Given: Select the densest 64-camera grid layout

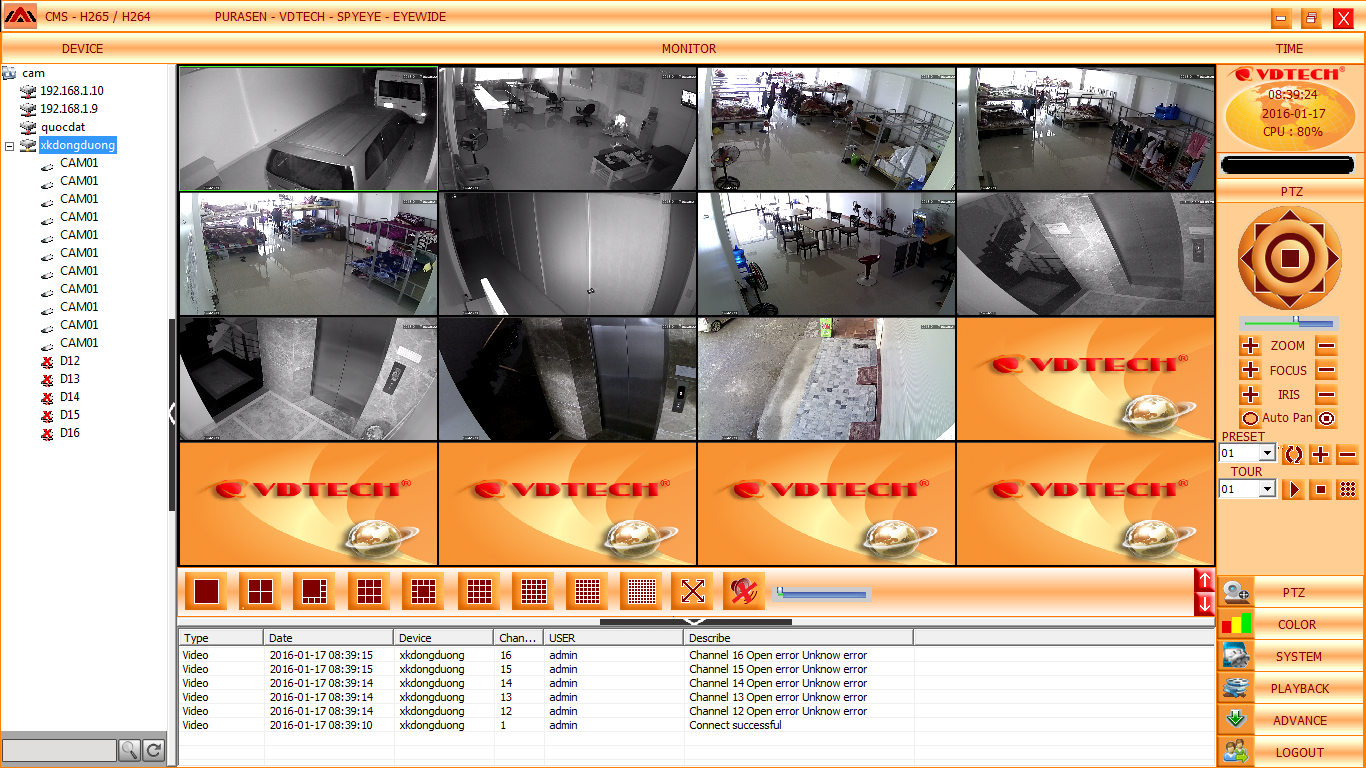Looking at the screenshot, I should [x=642, y=591].
